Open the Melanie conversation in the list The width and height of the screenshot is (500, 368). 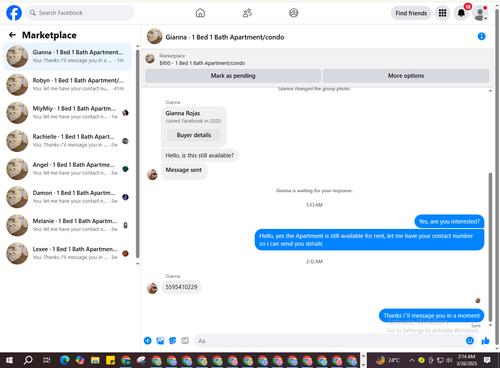tap(67, 225)
